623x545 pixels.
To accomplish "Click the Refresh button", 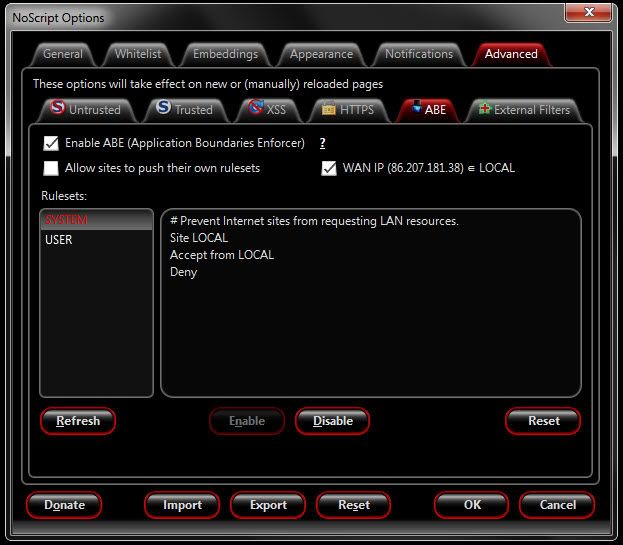I will (78, 421).
